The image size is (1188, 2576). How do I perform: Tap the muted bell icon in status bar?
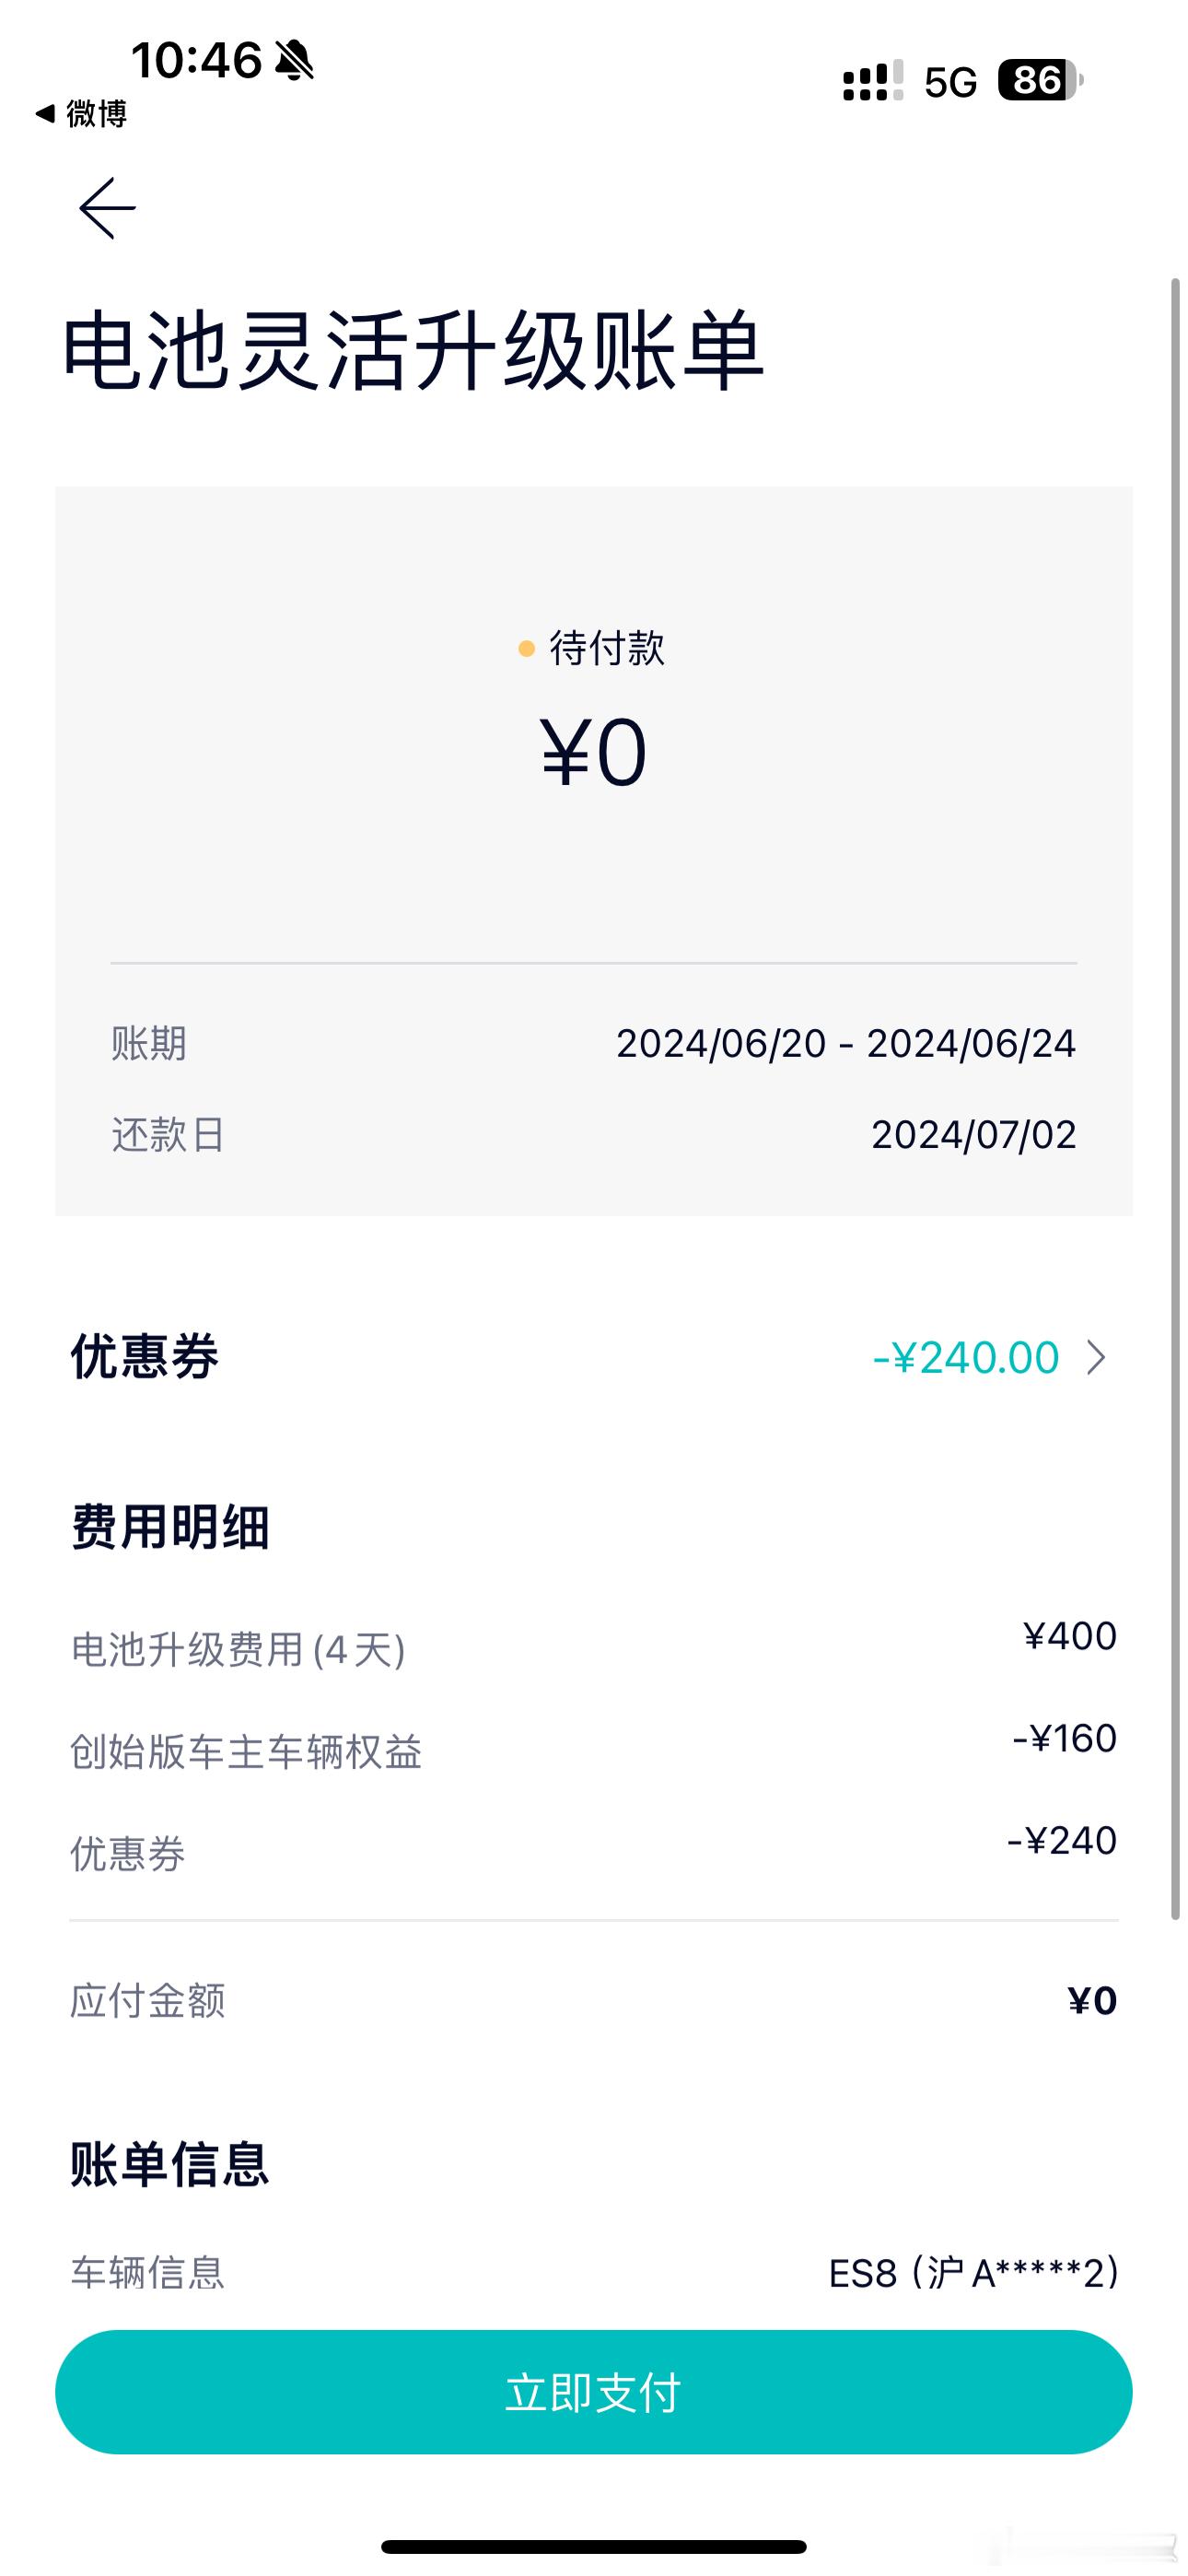coord(294,60)
